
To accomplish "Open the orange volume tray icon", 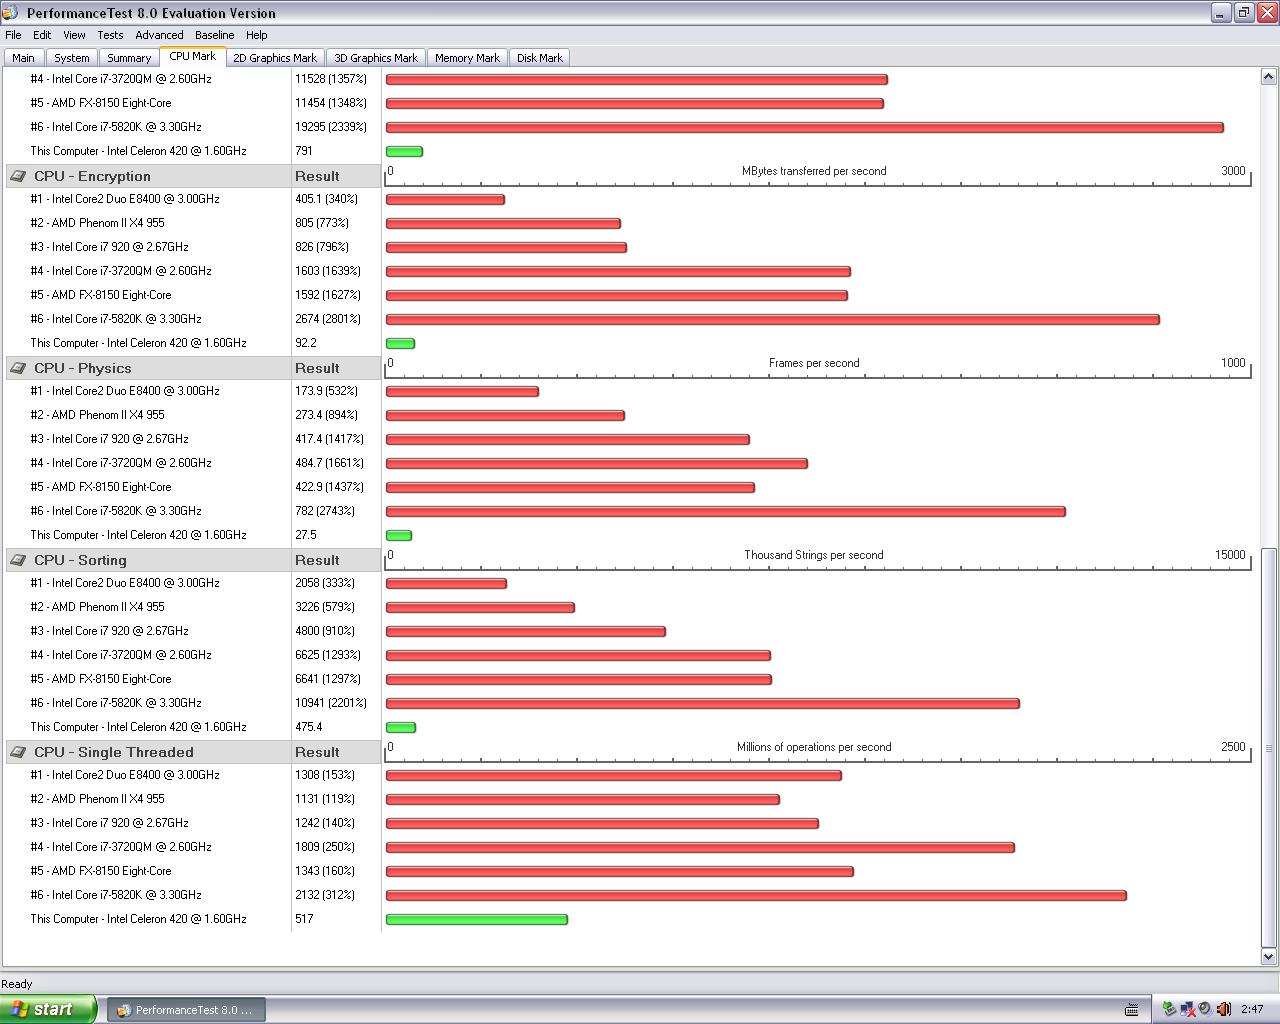I will (x=1223, y=1009).
